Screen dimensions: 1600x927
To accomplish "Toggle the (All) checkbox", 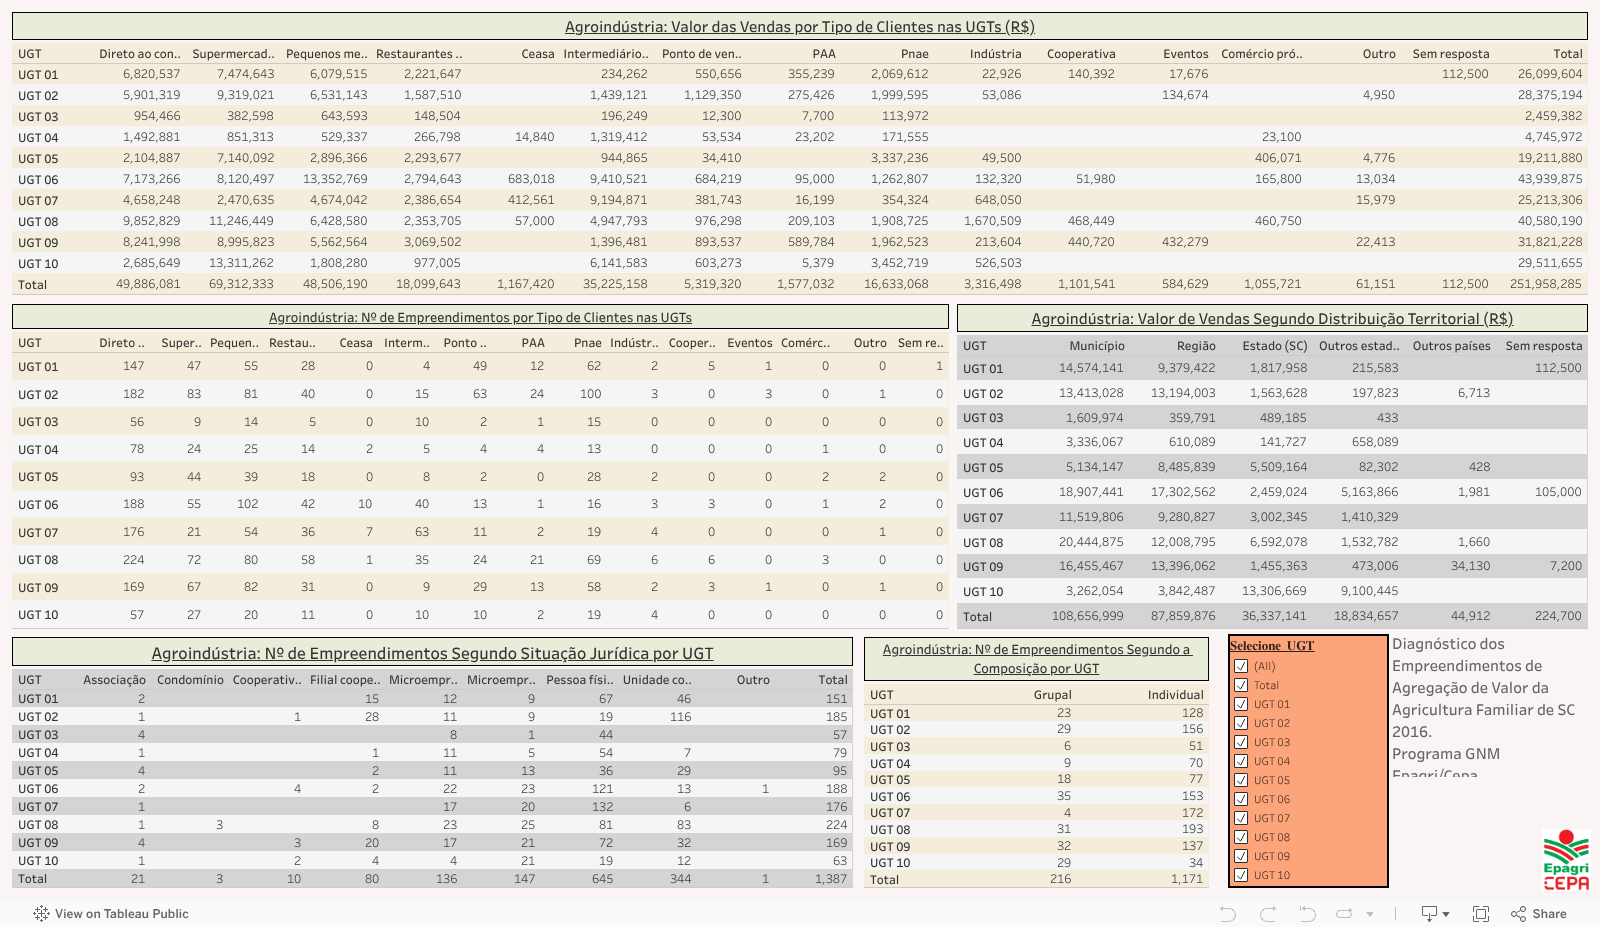I will click(x=1241, y=666).
